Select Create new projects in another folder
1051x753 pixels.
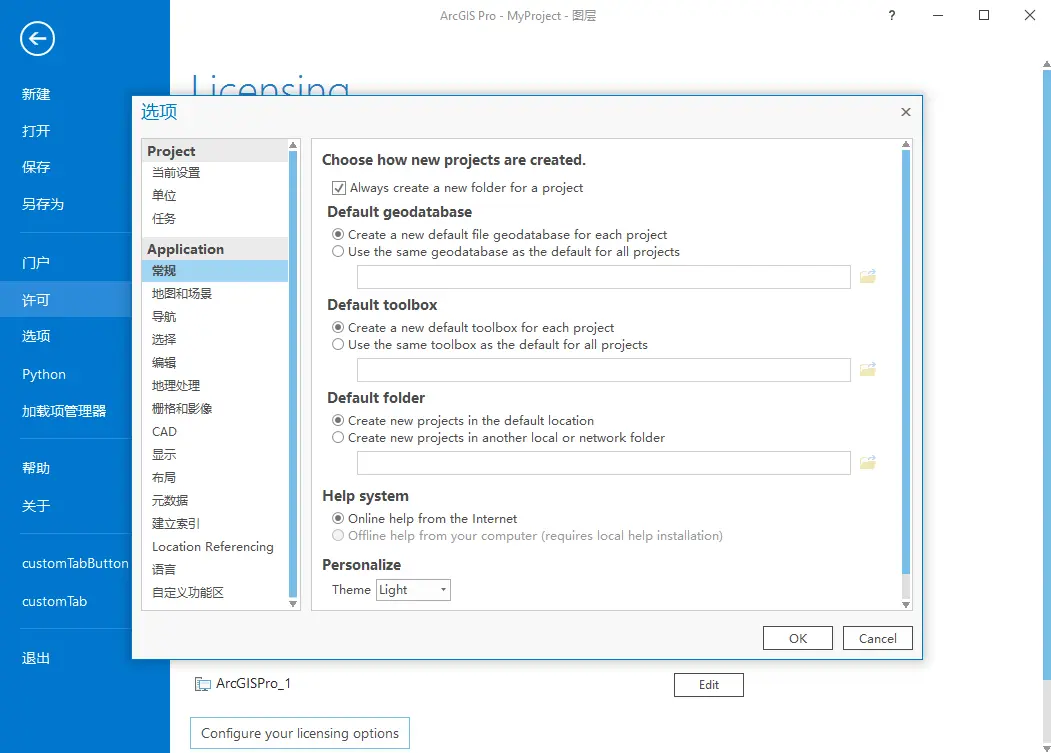tap(338, 437)
